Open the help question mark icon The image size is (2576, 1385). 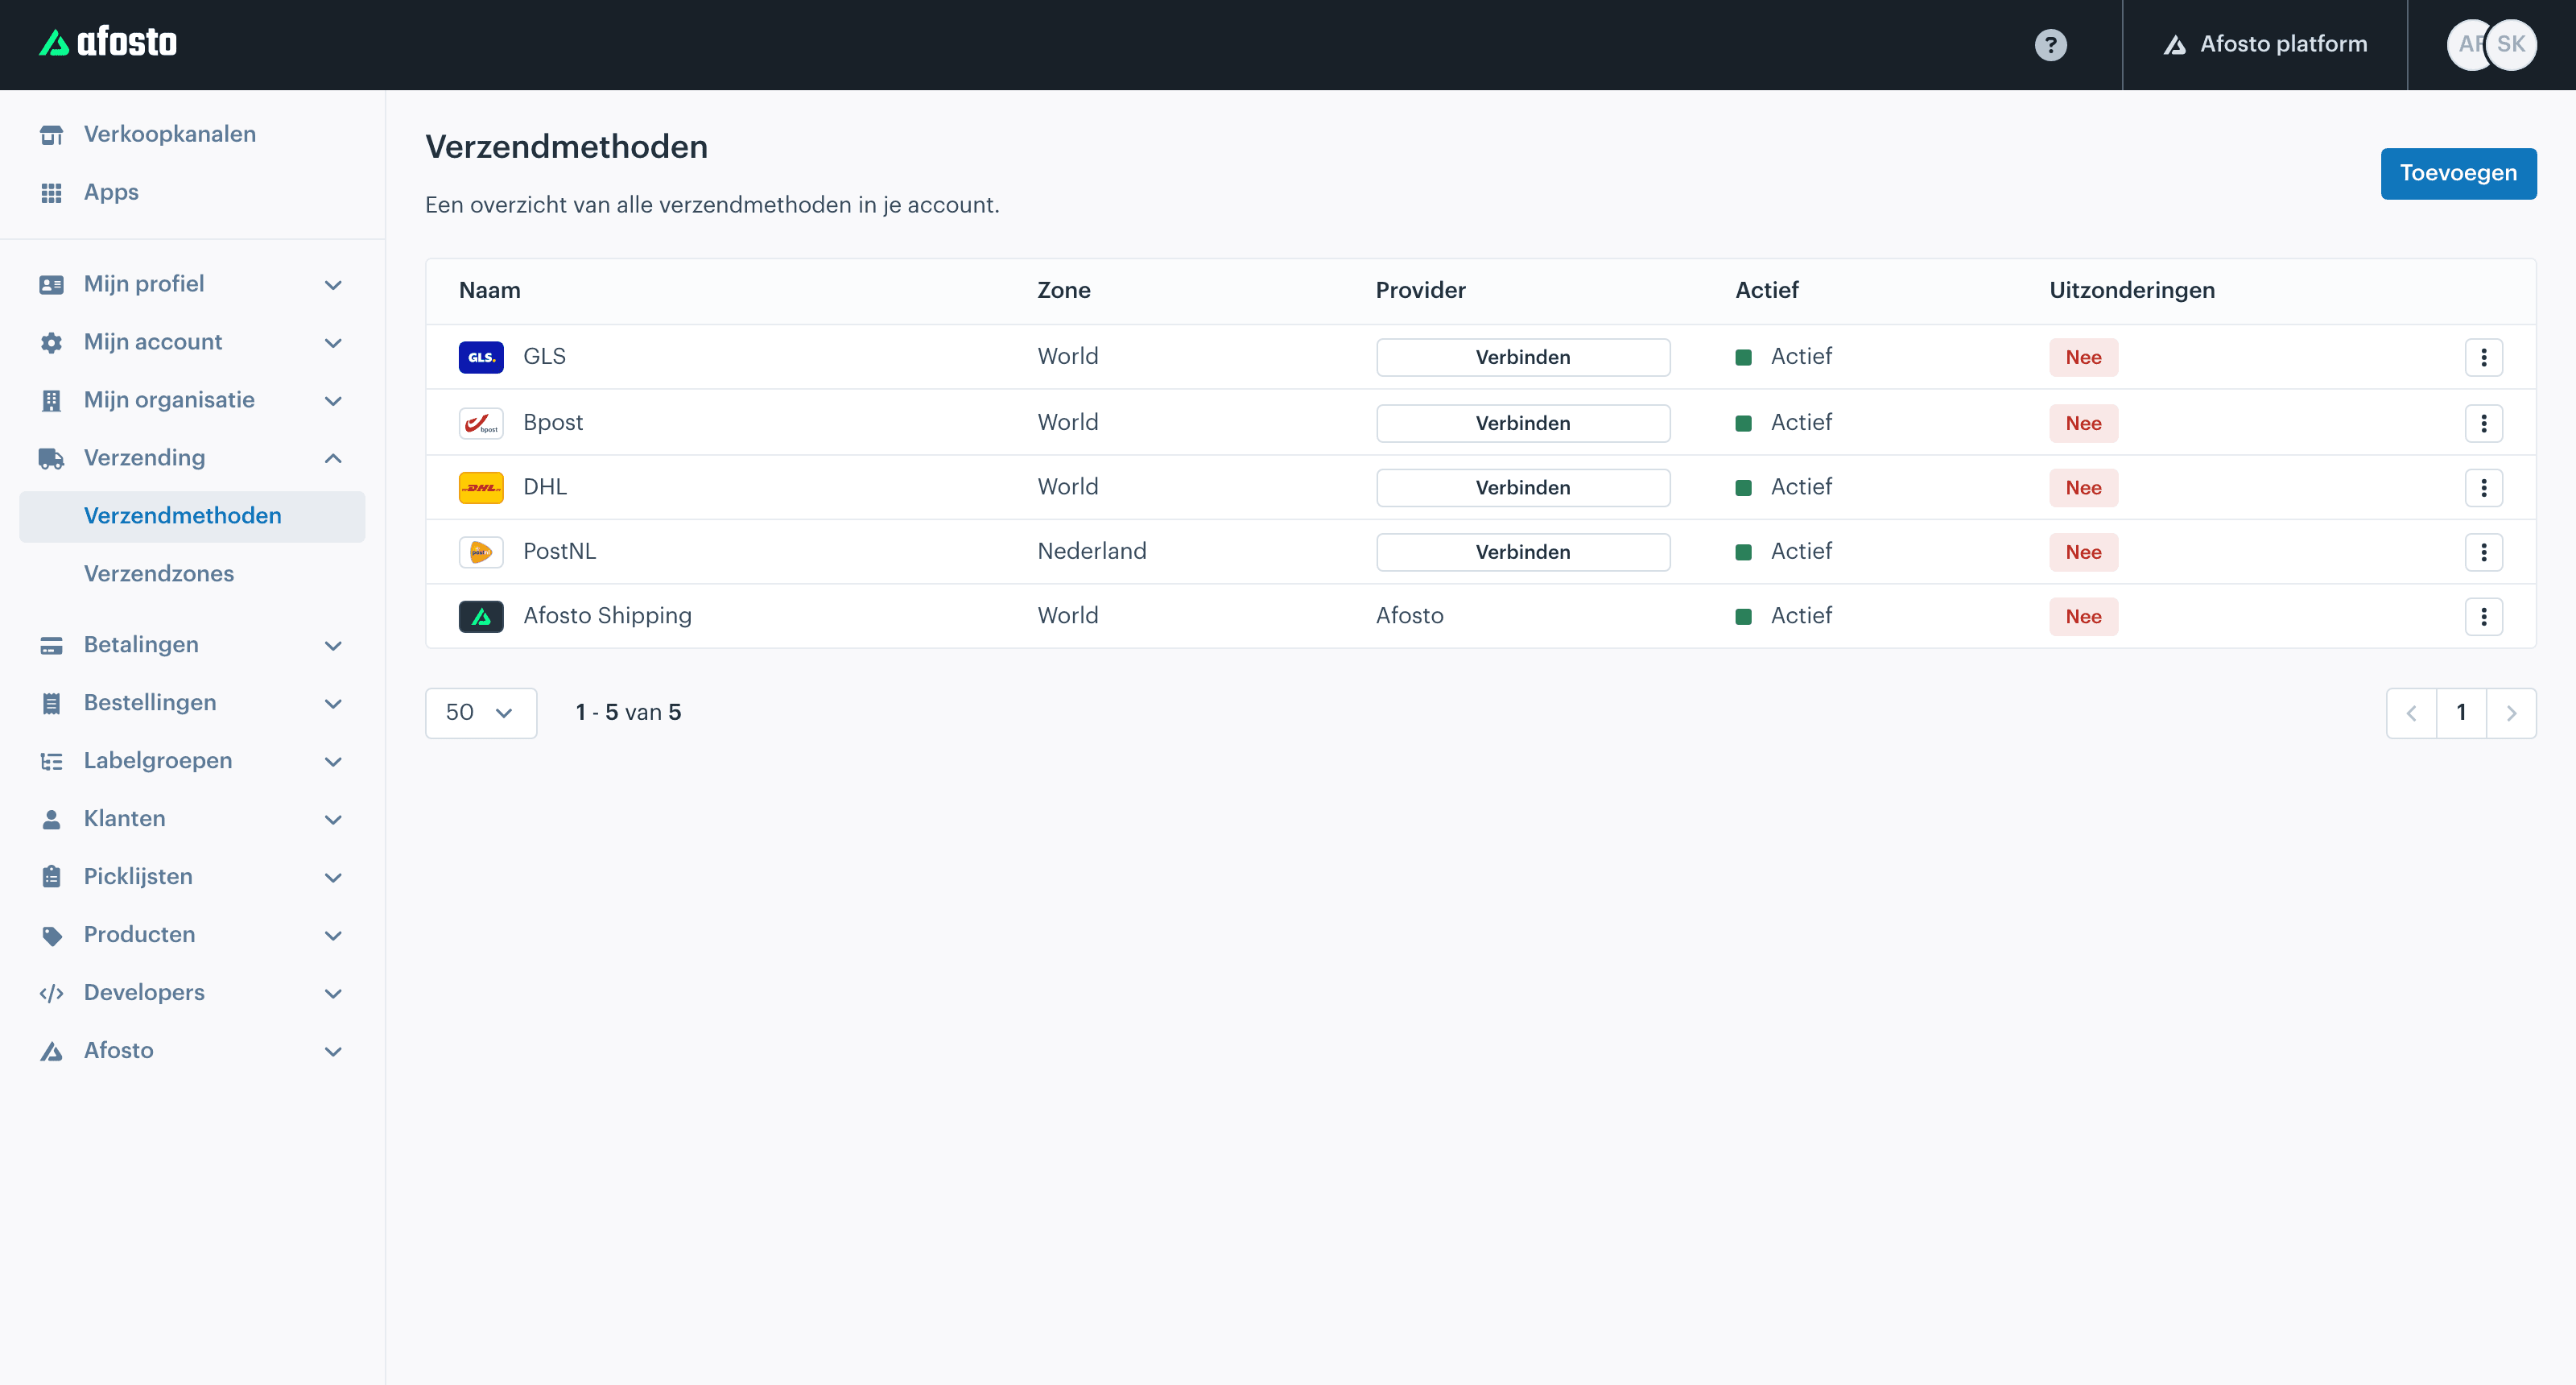[x=2050, y=44]
